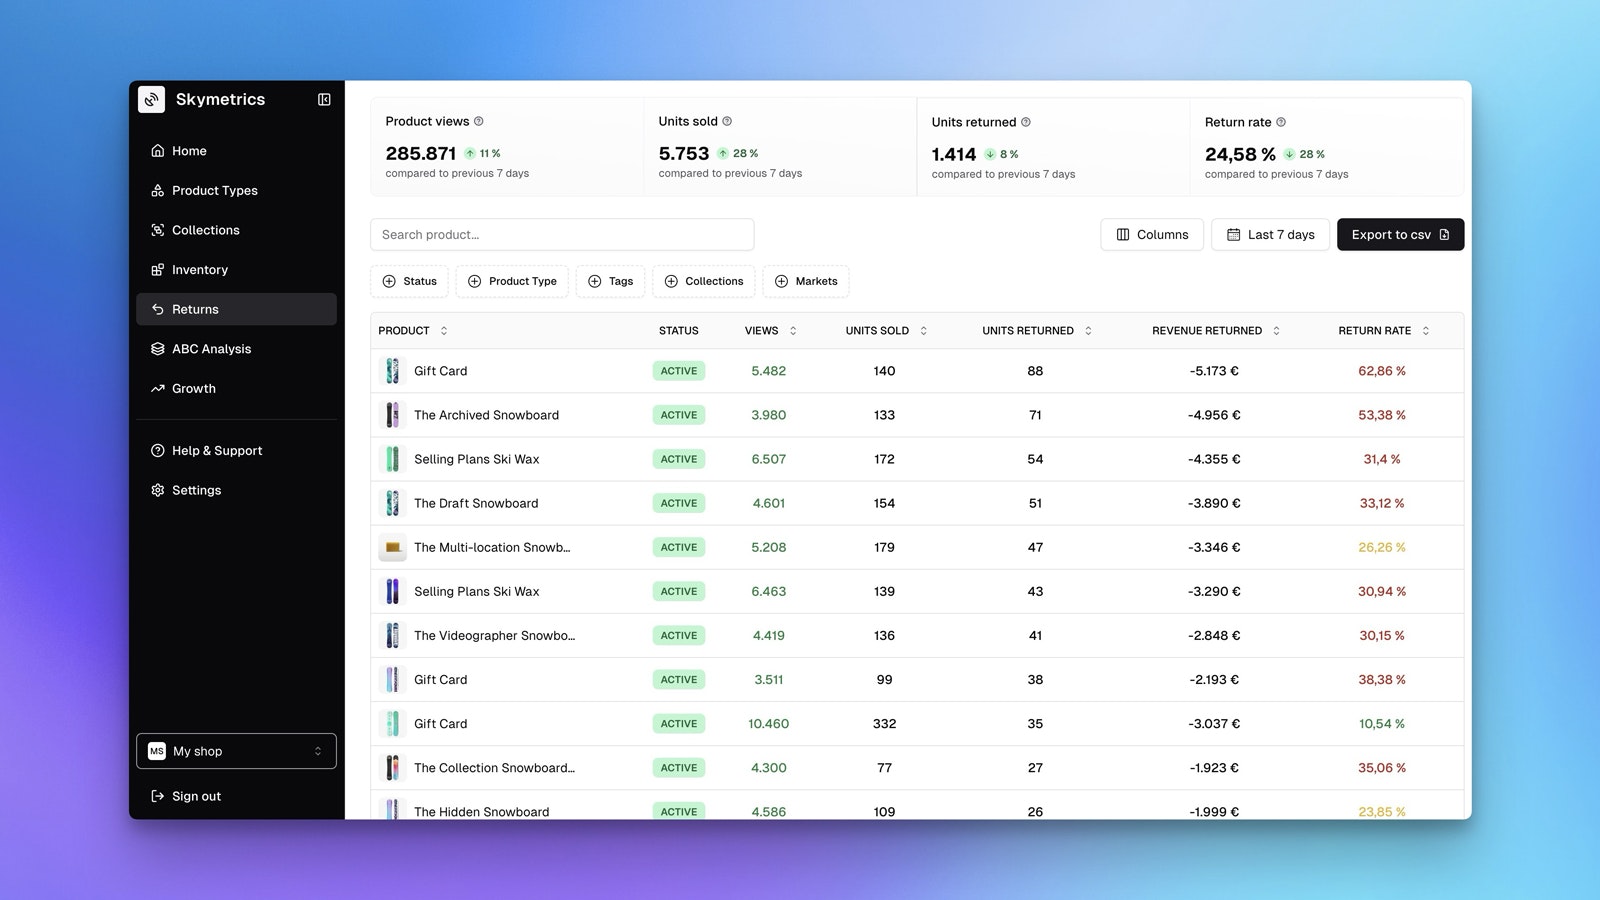Click the -4.956 € revenue returned cell
The image size is (1600, 900).
[x=1214, y=415]
